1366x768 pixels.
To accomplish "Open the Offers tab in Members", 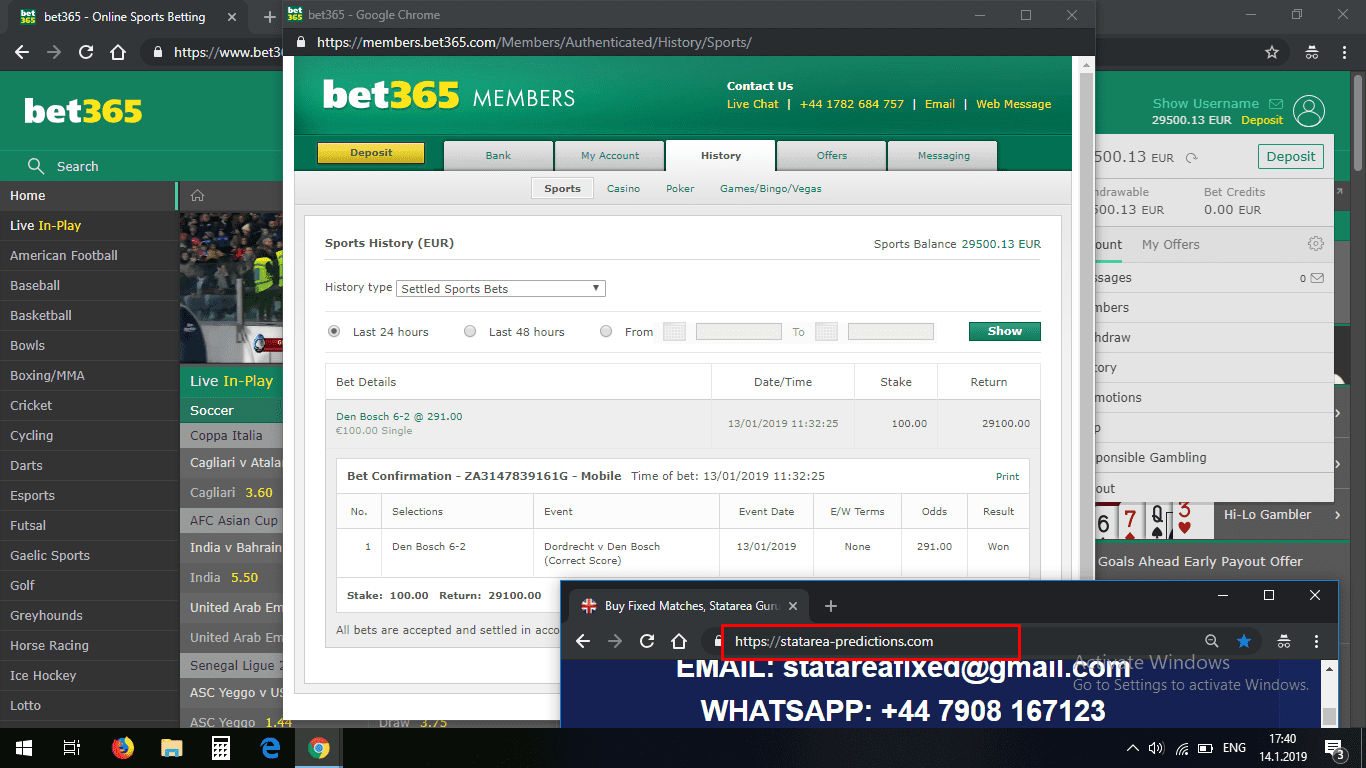I will [831, 156].
